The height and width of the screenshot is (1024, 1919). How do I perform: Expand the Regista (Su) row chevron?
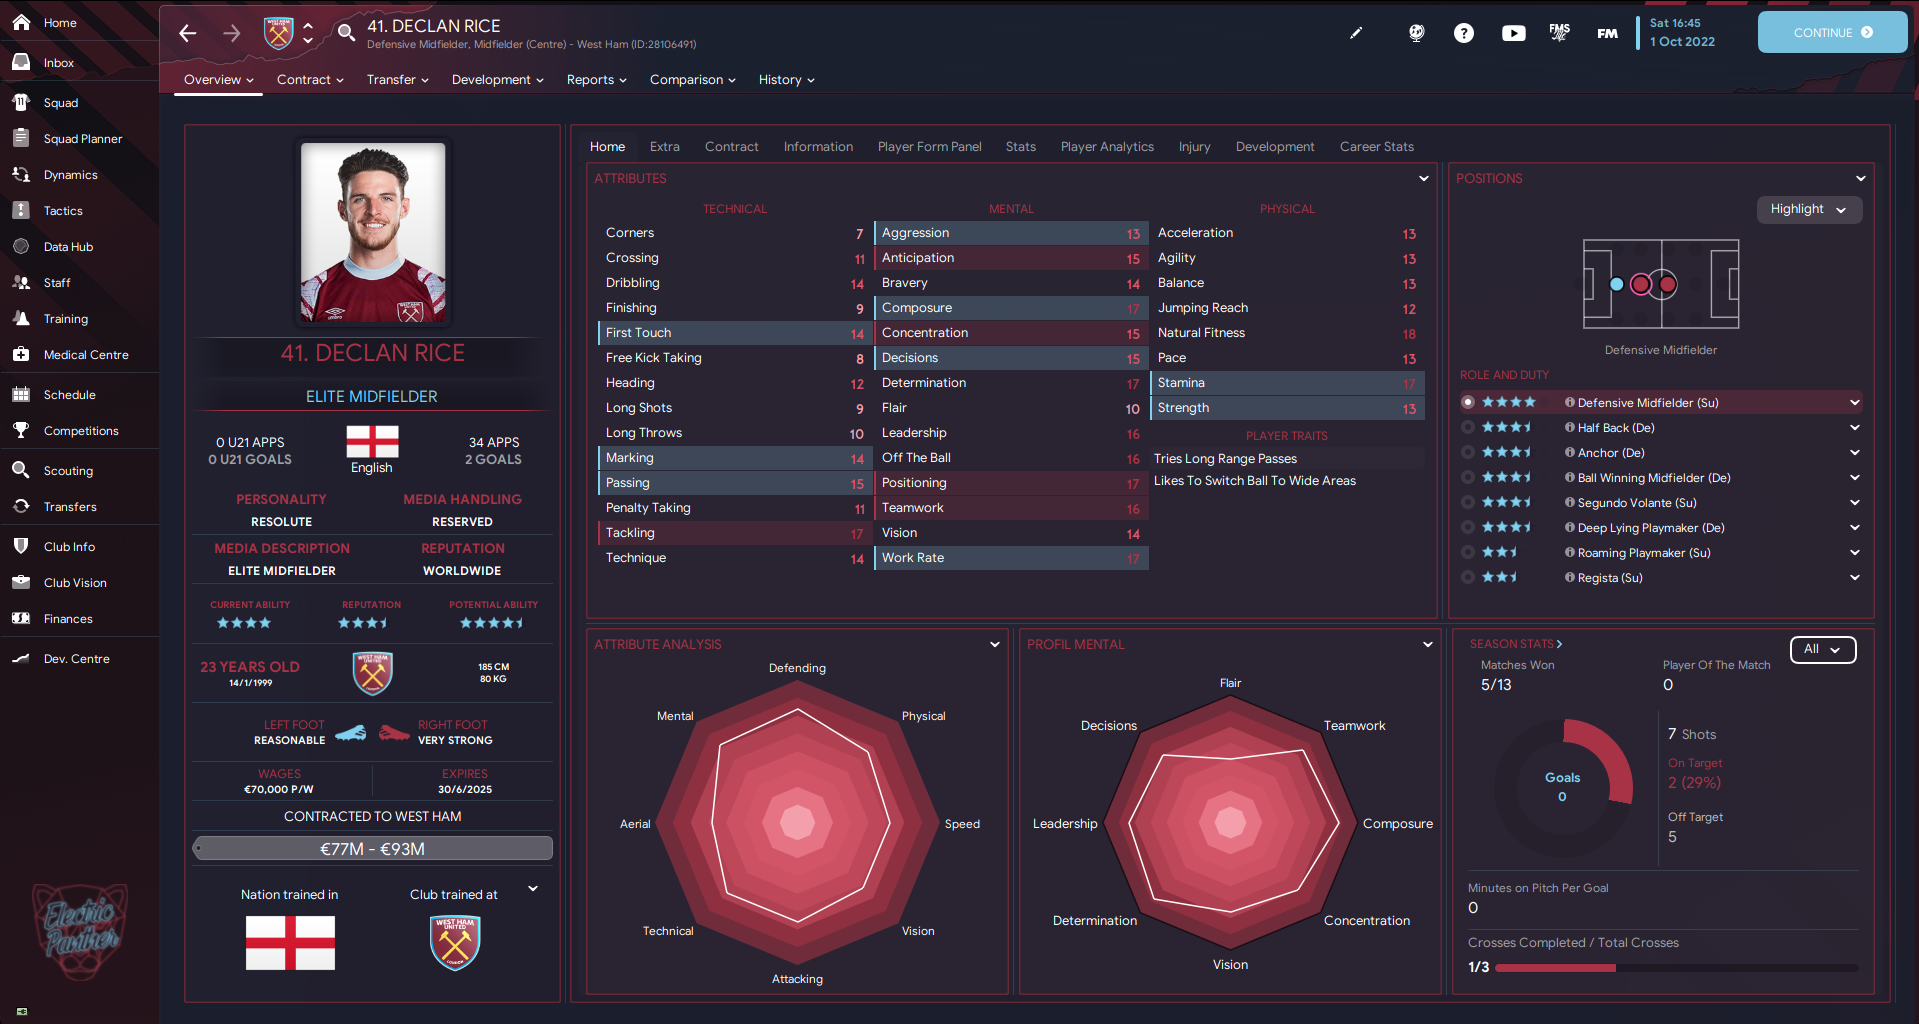(1855, 577)
